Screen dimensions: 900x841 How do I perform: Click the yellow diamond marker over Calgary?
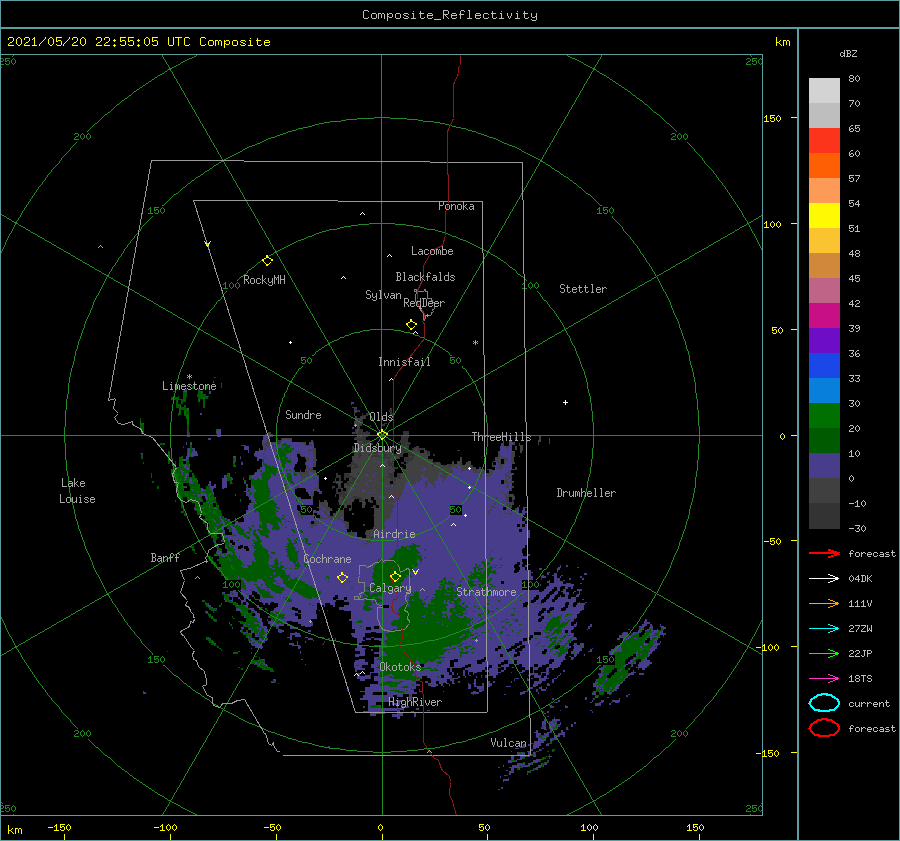point(395,576)
